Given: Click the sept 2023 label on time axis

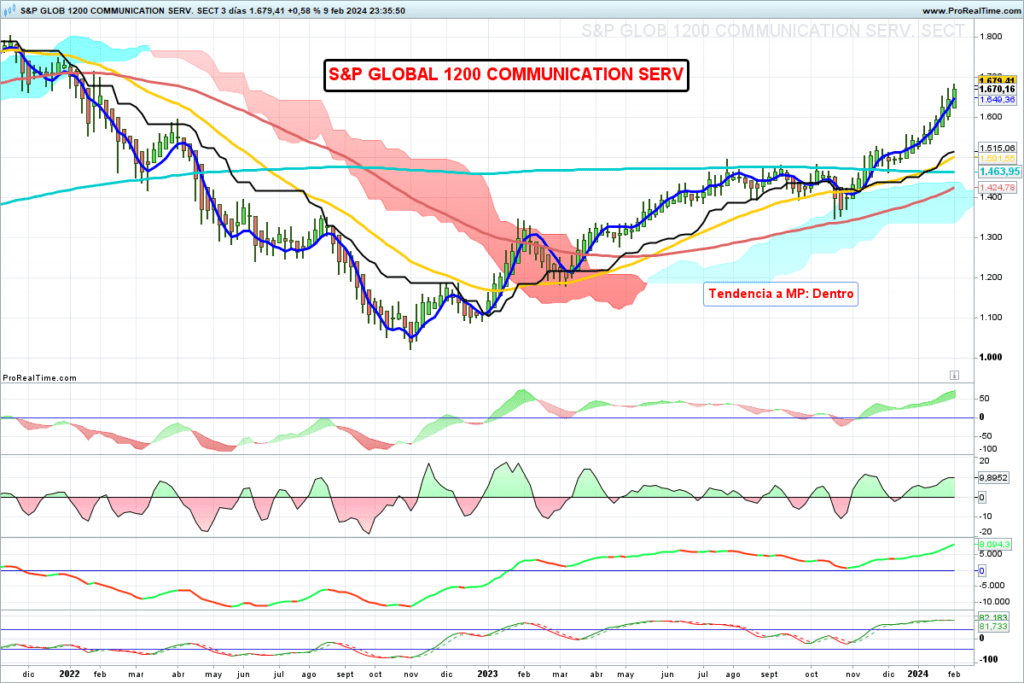Looking at the screenshot, I should pos(769,675).
